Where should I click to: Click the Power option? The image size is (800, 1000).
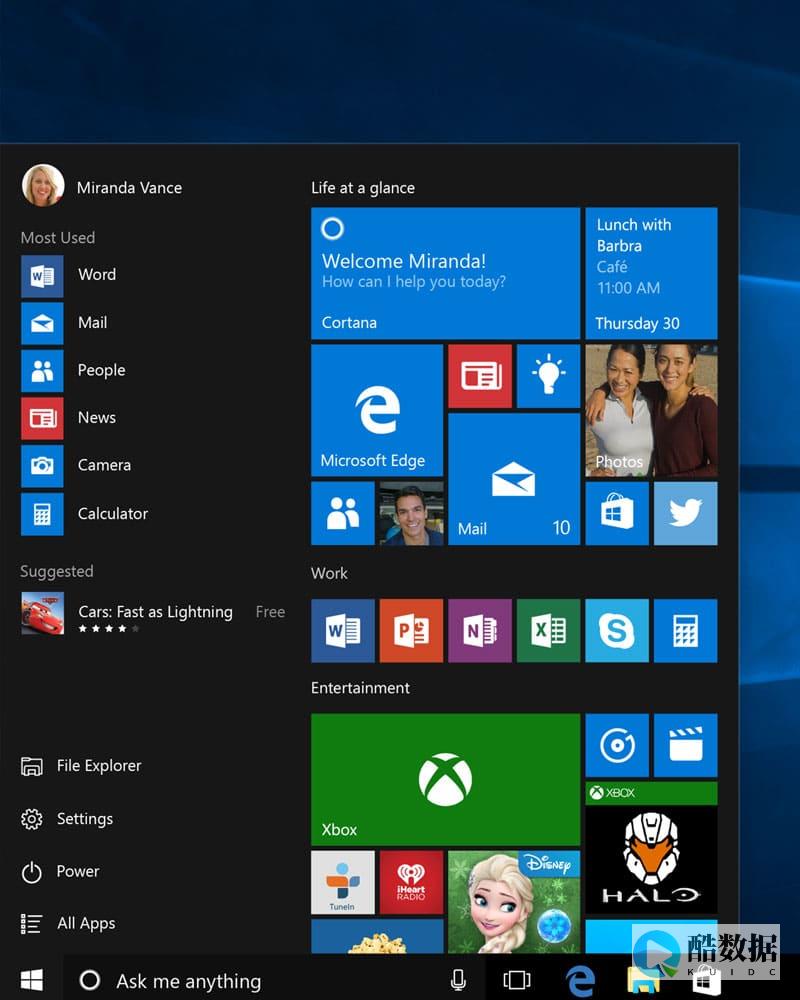60,872
